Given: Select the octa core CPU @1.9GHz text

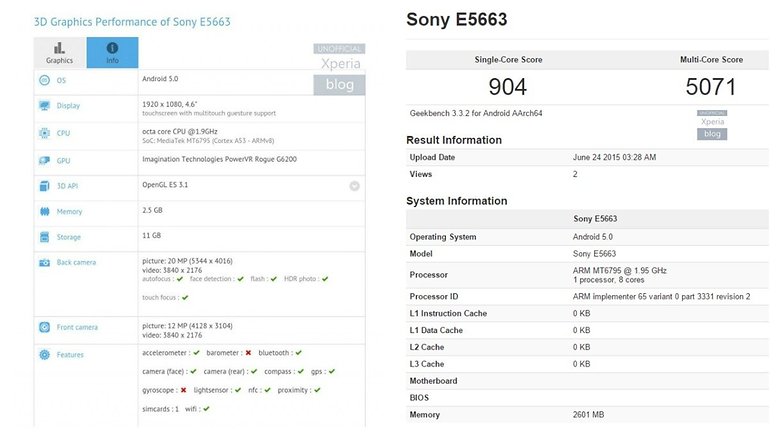Looking at the screenshot, I should [x=180, y=132].
